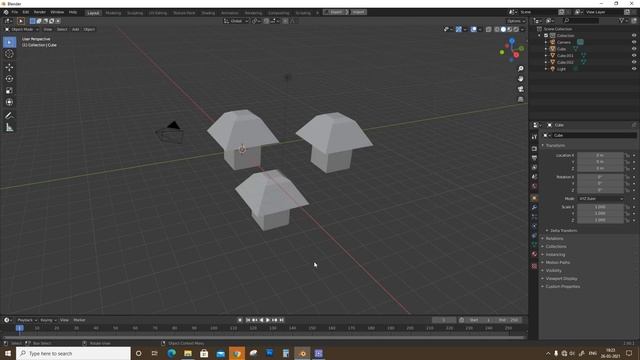
Task: Open the viewport Add menu
Action: tap(76, 29)
